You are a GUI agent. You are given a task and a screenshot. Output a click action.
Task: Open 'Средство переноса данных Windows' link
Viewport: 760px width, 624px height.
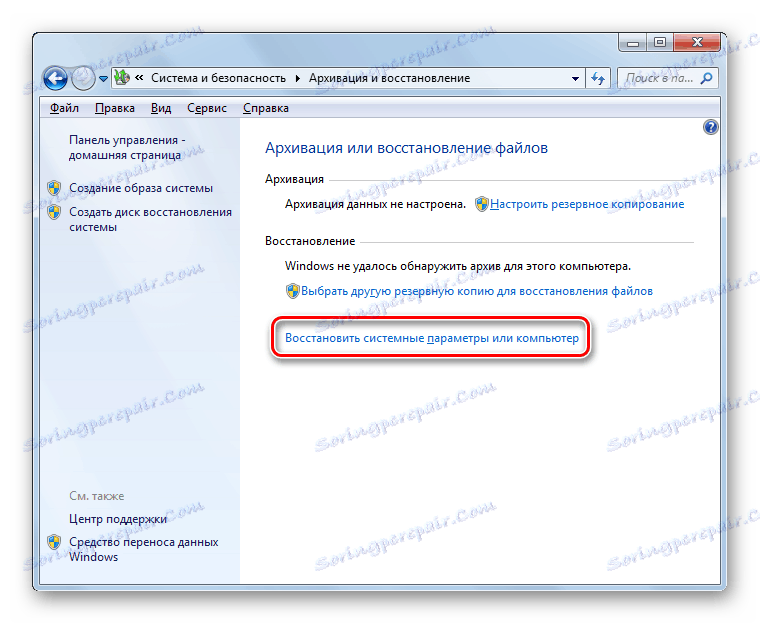(x=143, y=549)
